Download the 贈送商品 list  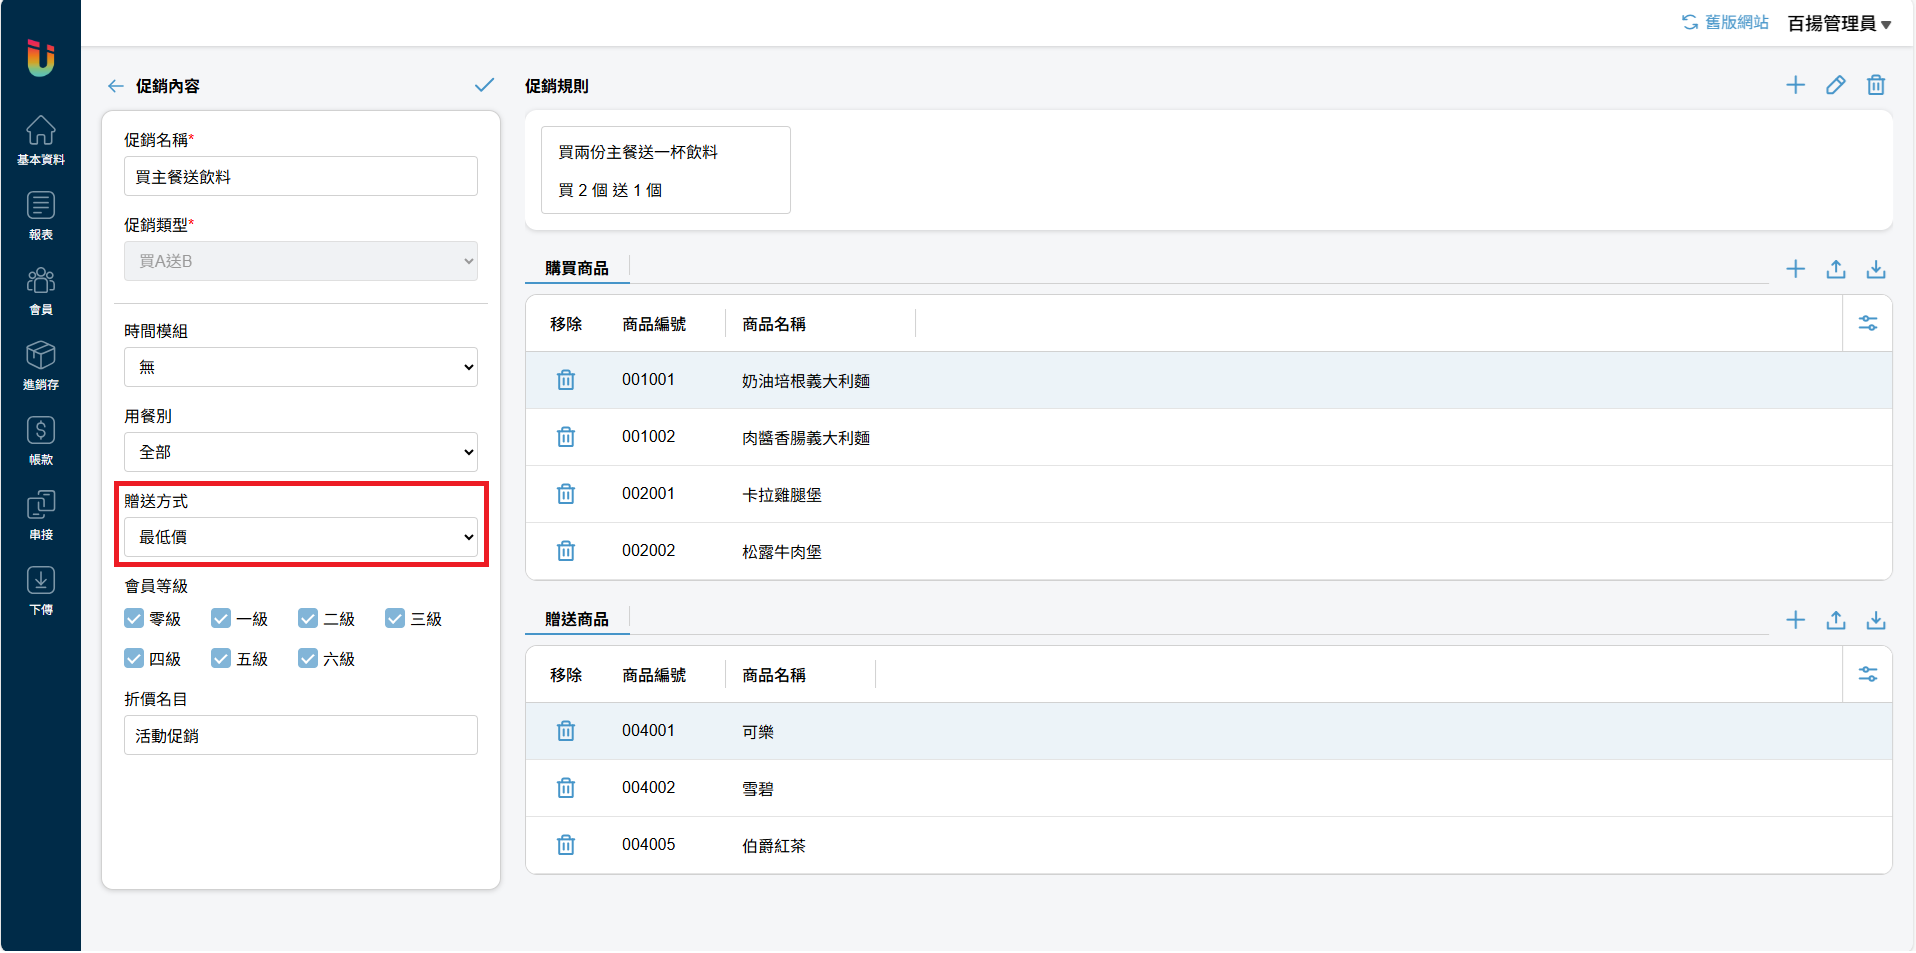tap(1875, 620)
